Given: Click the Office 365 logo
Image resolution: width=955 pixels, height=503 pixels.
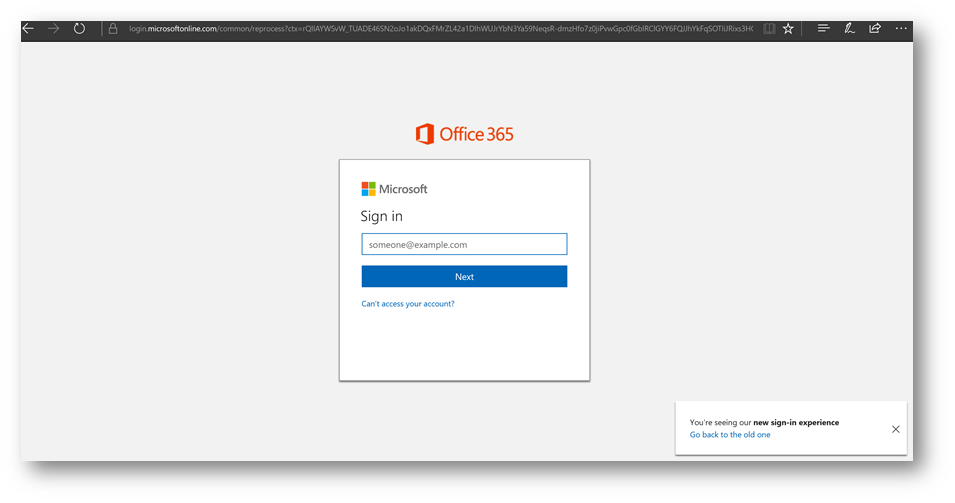Looking at the screenshot, I should 464,134.
